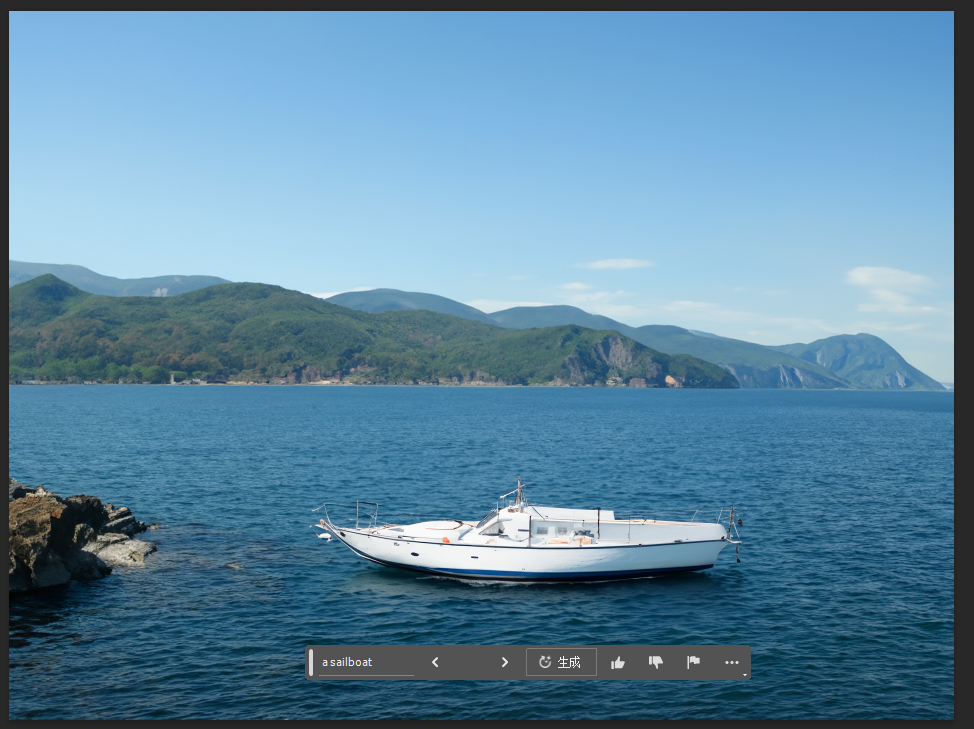This screenshot has height=729, width=974.
Task: Click the mast on top of the boat
Action: click(x=519, y=493)
